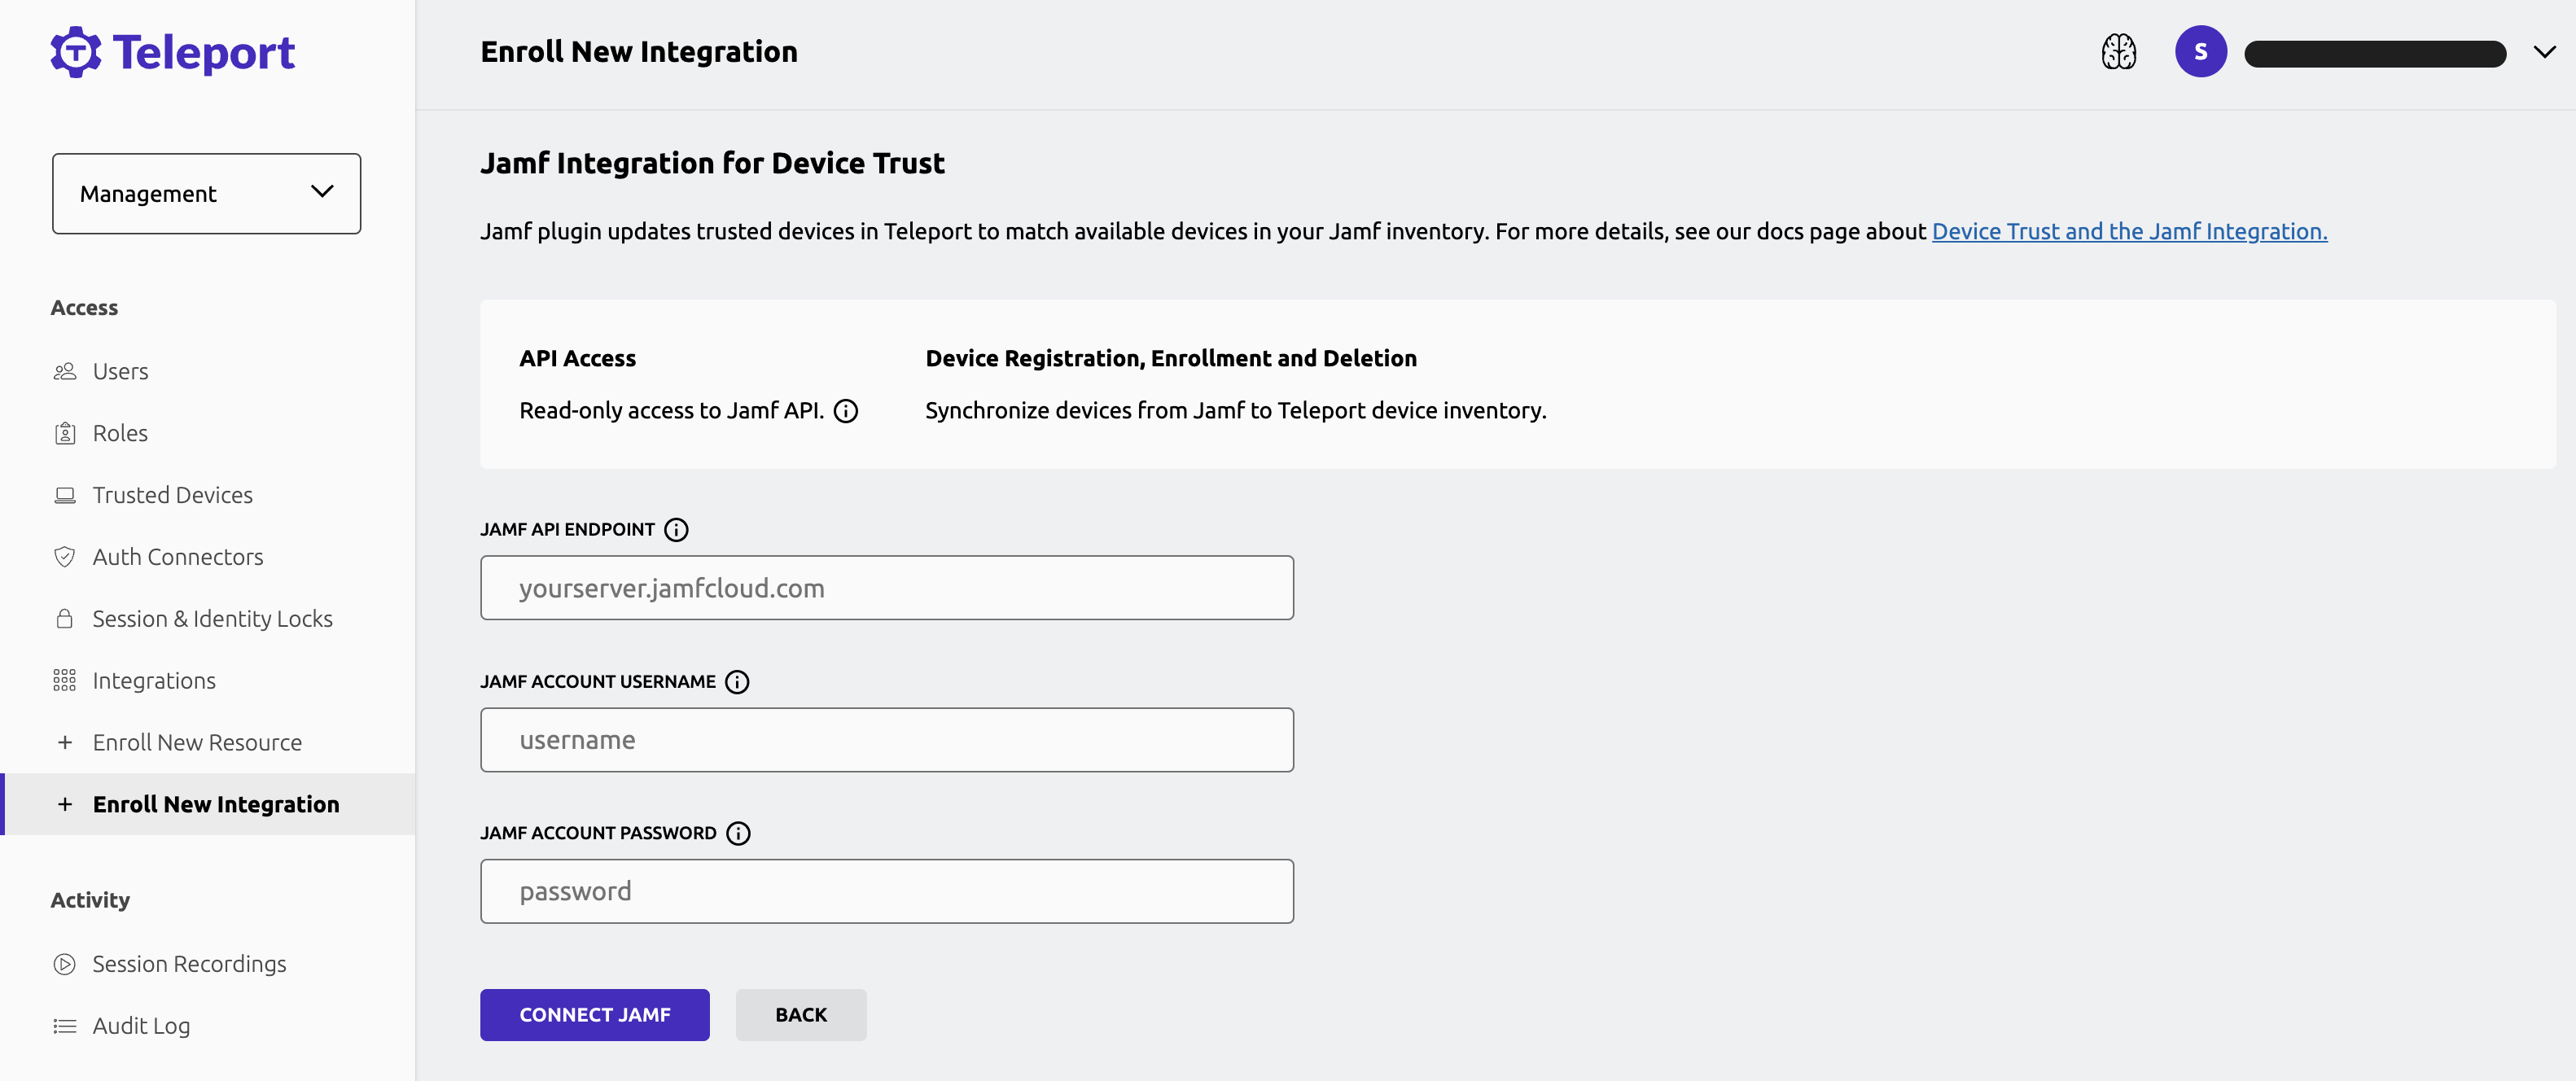Click the JAMF API Endpoint info icon
This screenshot has height=1081, width=2576.
[675, 529]
